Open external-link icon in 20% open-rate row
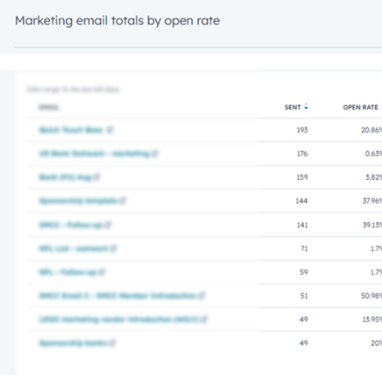Viewport: 382px width, 382px height. point(112,343)
